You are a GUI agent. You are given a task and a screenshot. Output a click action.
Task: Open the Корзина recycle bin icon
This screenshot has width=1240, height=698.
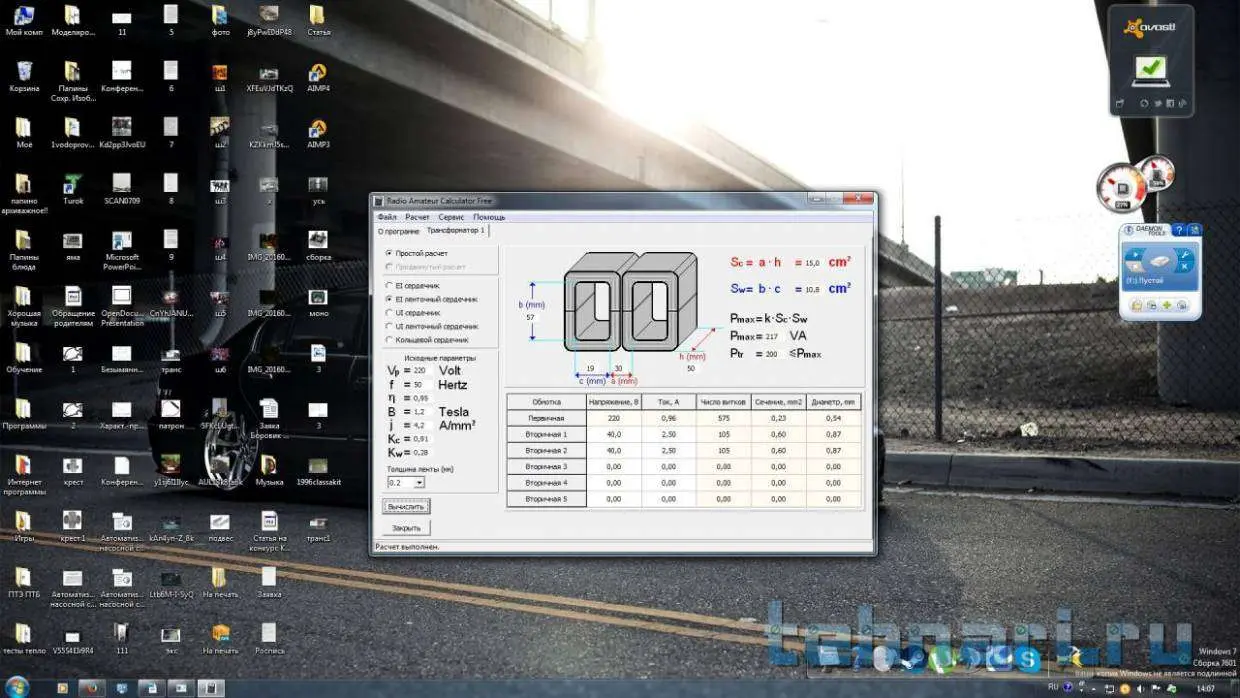[x=24, y=72]
